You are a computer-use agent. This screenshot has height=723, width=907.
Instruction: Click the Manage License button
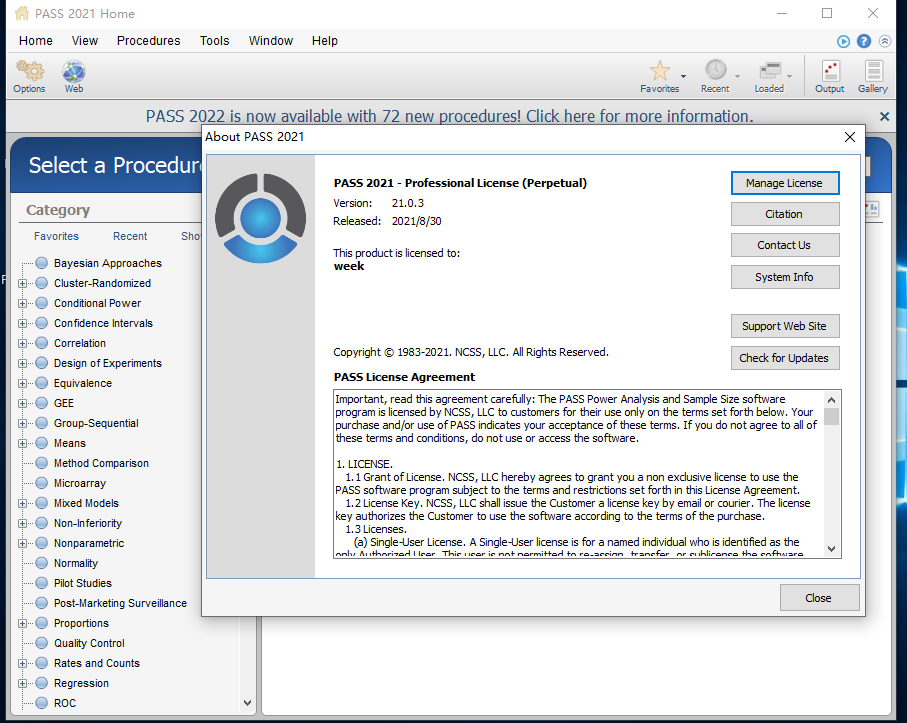pos(785,183)
